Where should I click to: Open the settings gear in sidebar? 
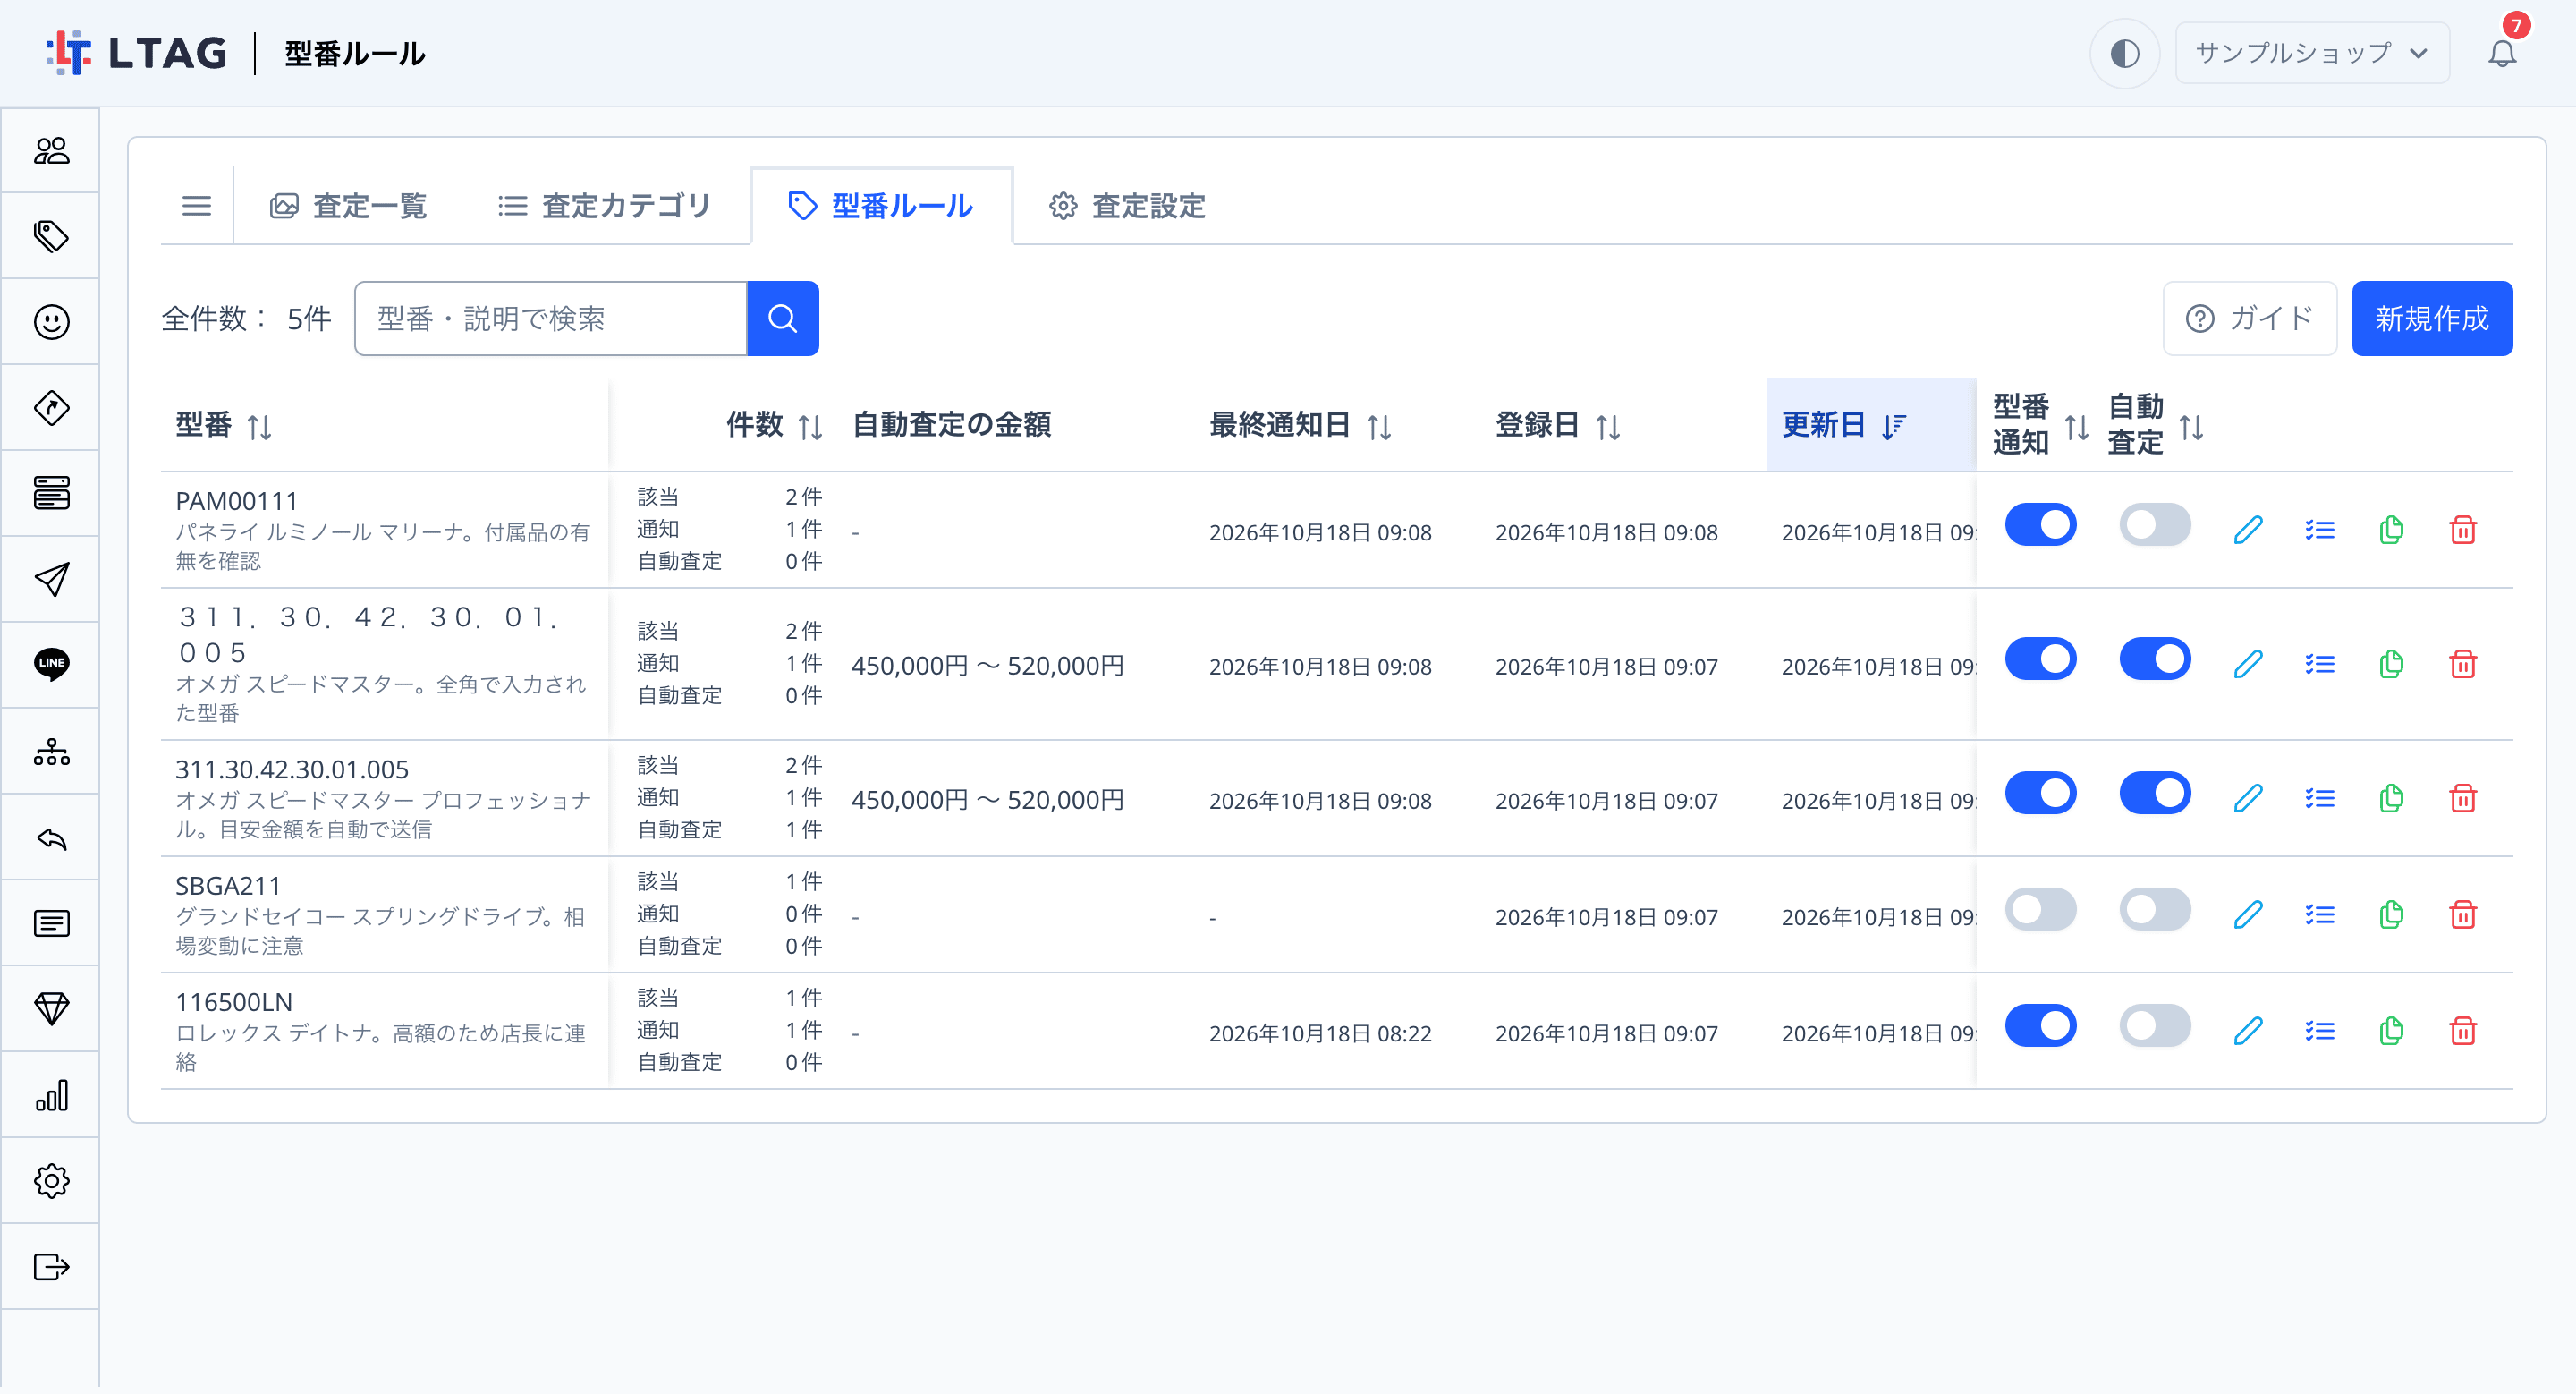click(51, 1181)
